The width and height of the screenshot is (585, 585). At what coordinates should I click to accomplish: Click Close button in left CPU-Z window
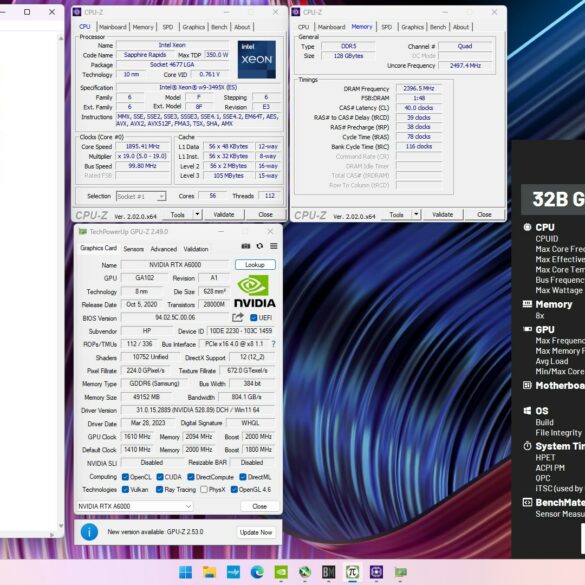click(266, 214)
